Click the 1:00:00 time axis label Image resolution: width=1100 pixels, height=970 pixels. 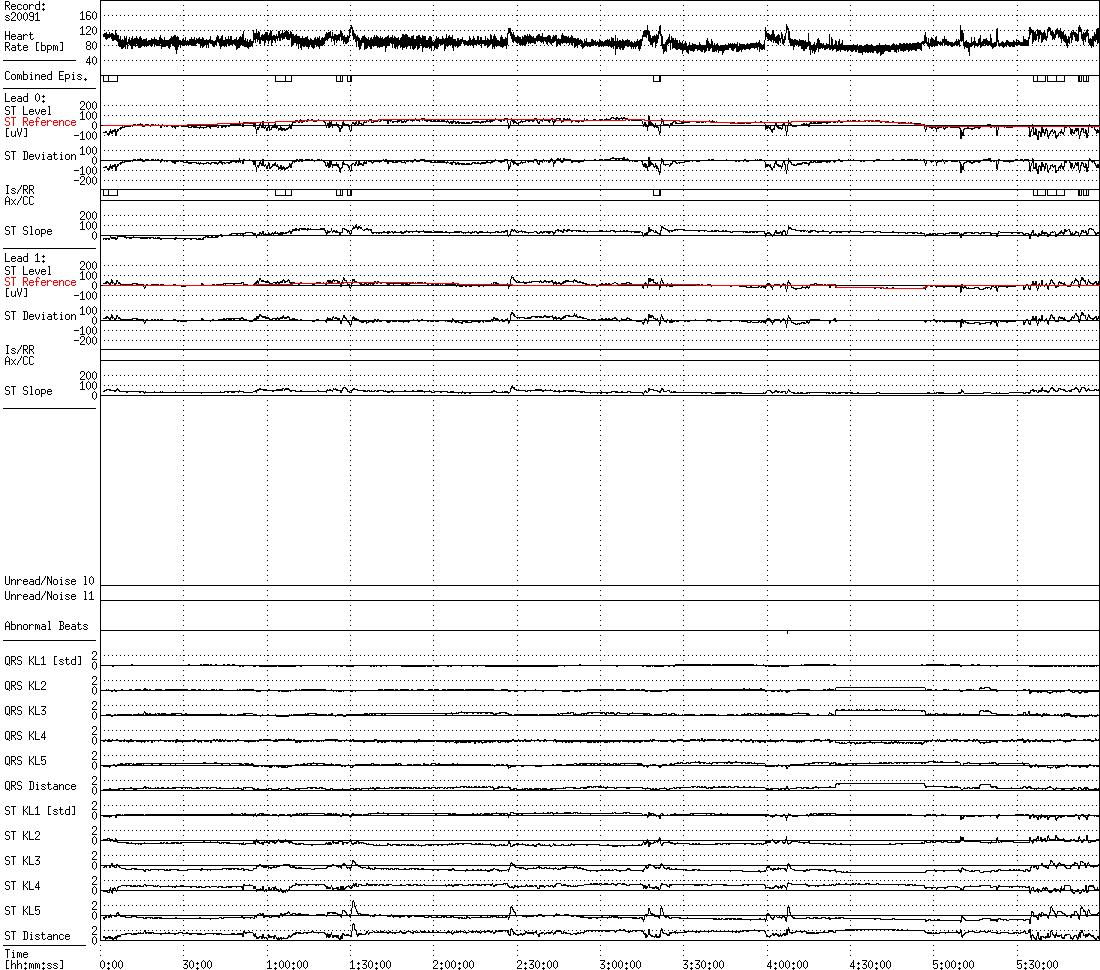click(x=287, y=964)
